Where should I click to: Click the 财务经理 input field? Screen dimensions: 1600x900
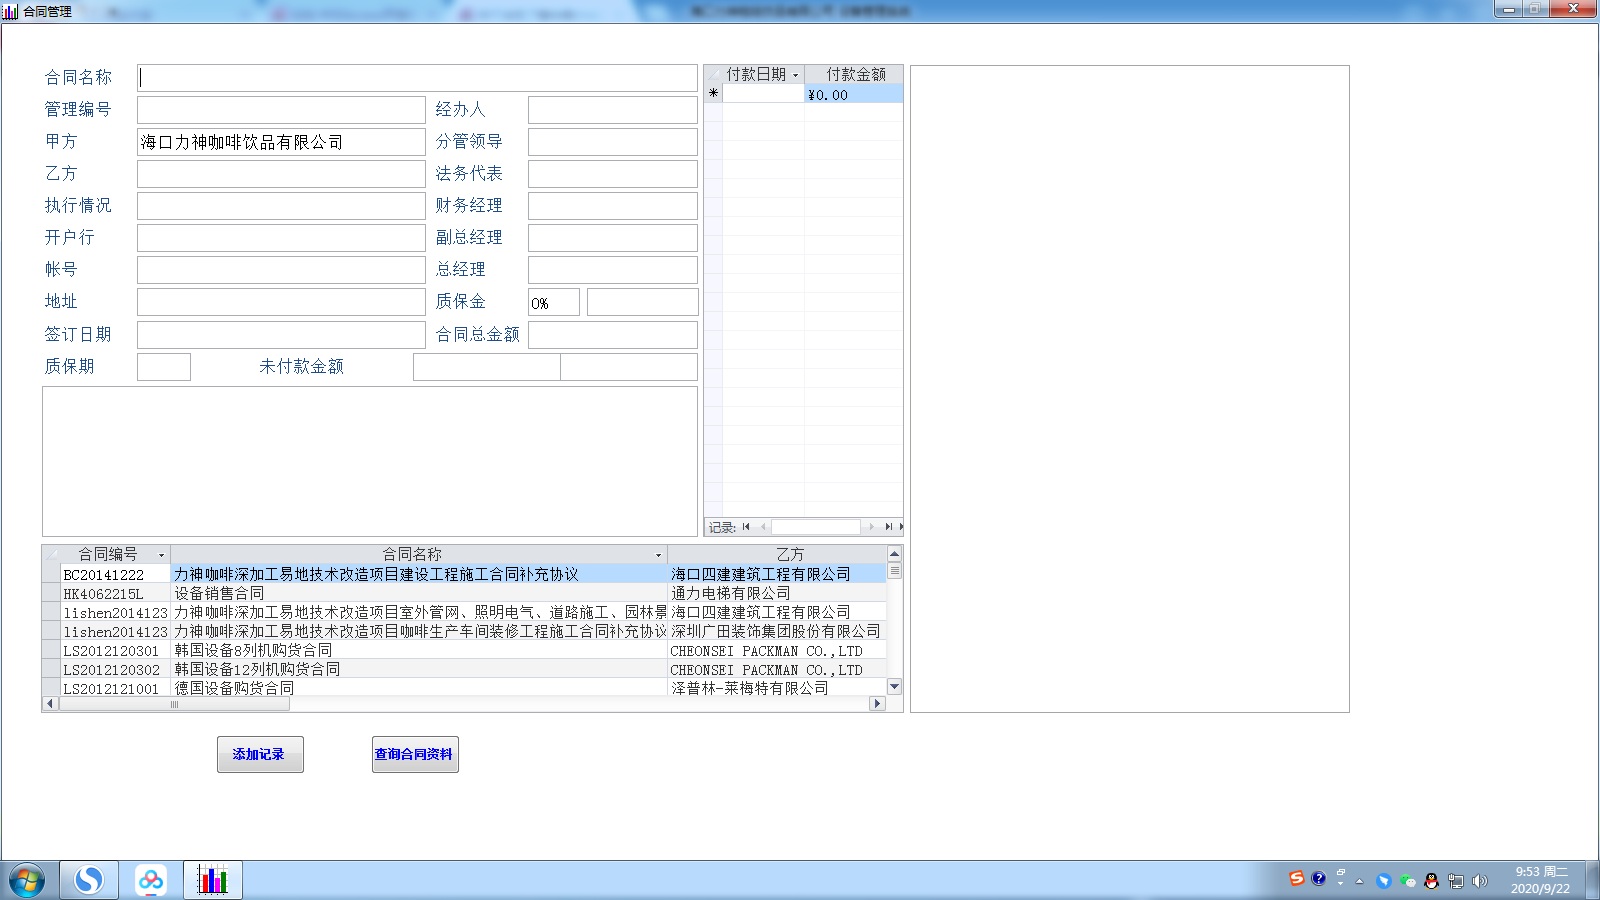tap(613, 206)
